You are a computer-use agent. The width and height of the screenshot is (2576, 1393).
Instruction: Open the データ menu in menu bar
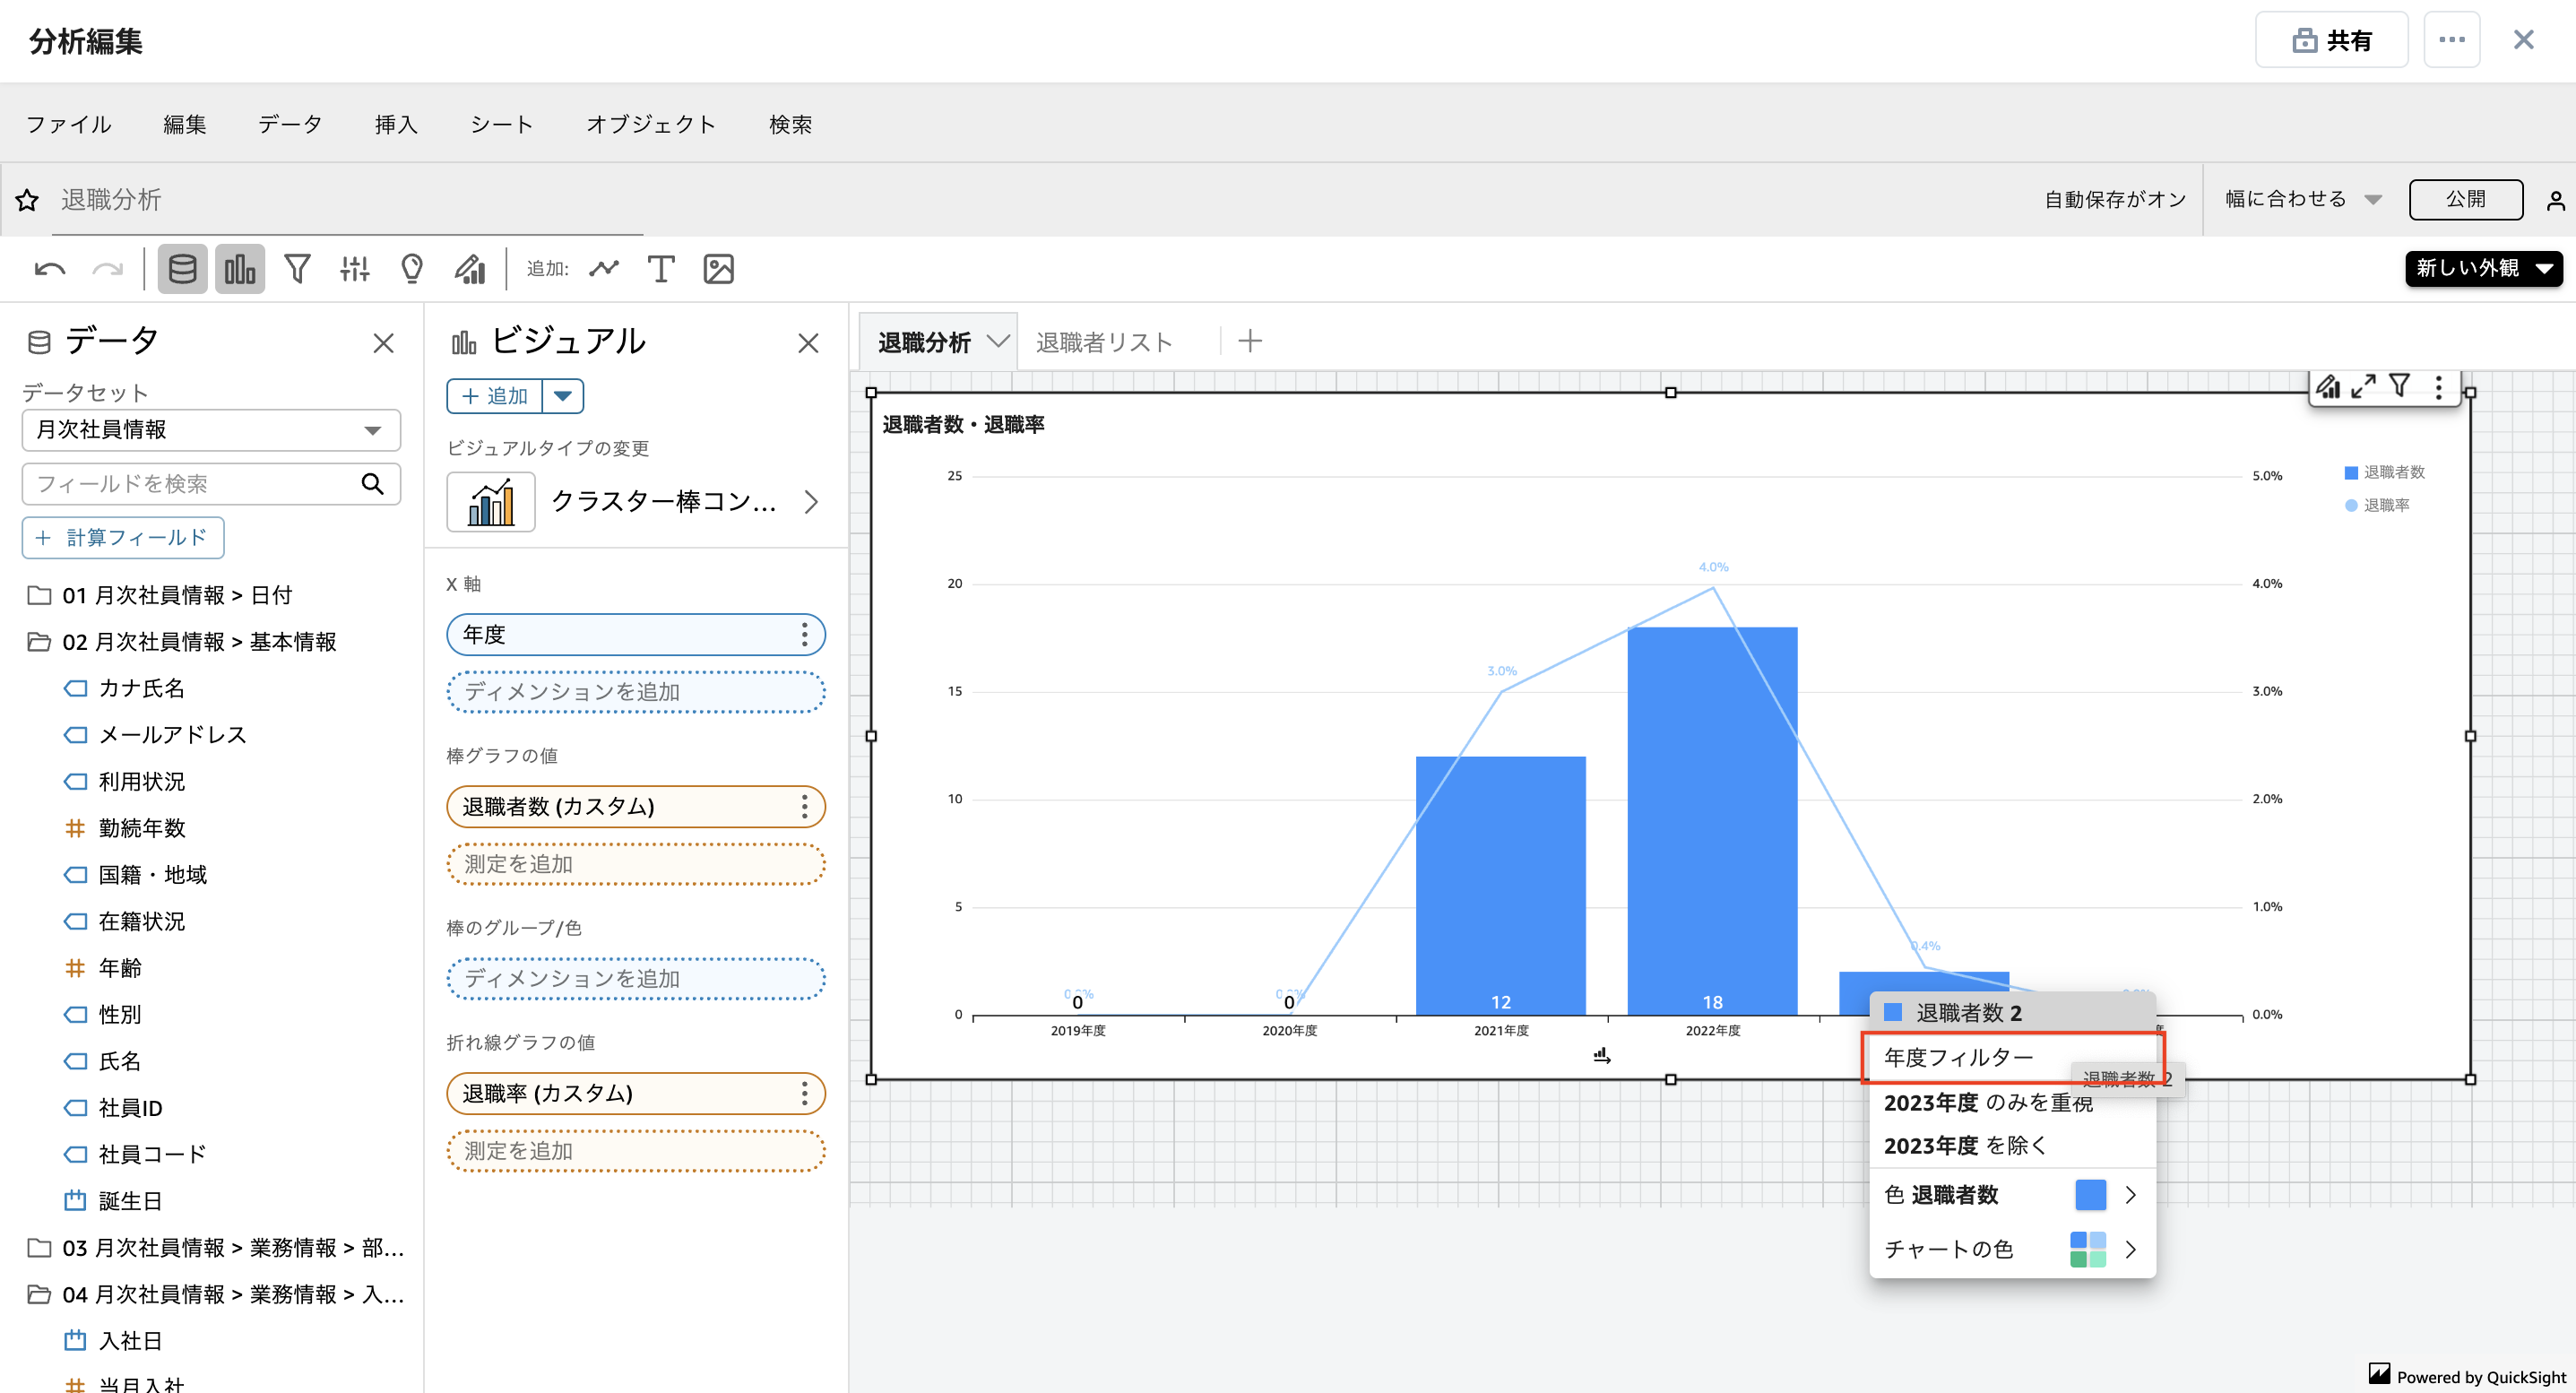[290, 124]
